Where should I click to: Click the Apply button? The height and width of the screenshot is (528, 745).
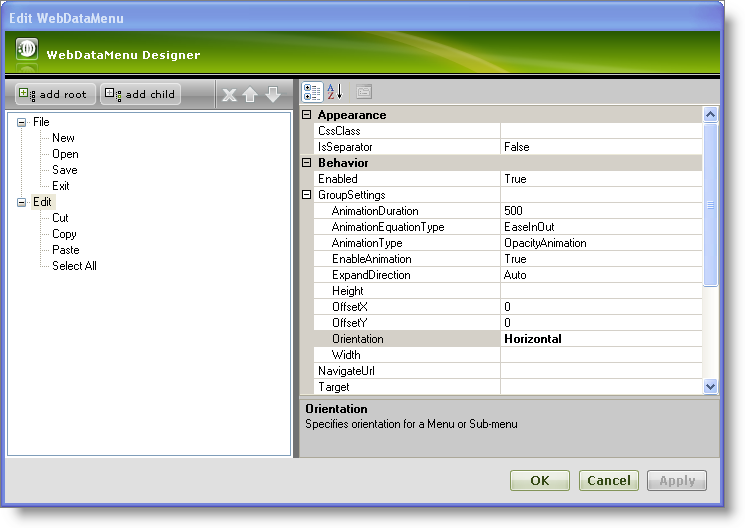[677, 480]
